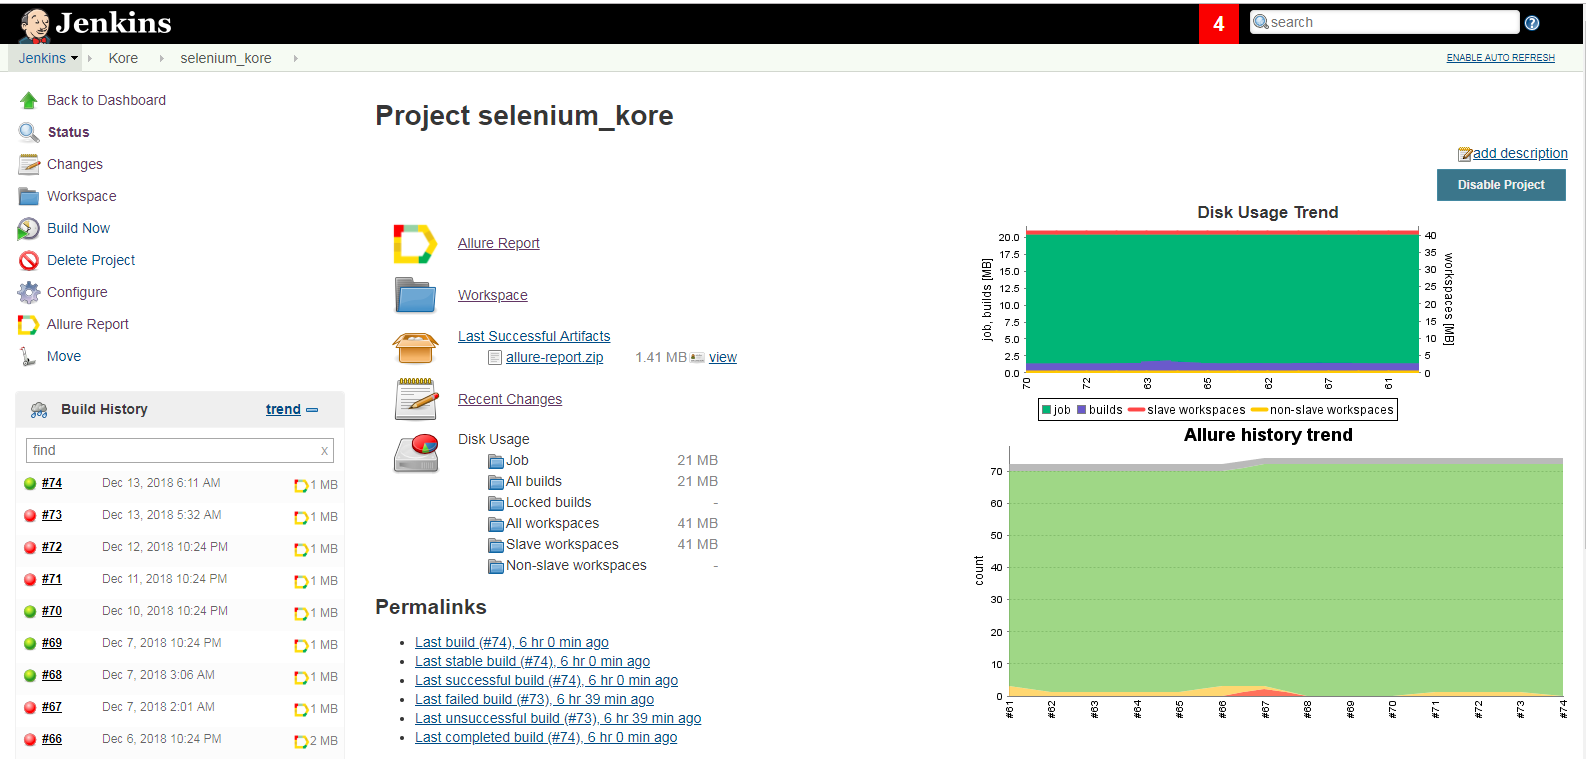Collapse the Build History trend minus toggle
The image size is (1586, 759).
coord(312,410)
